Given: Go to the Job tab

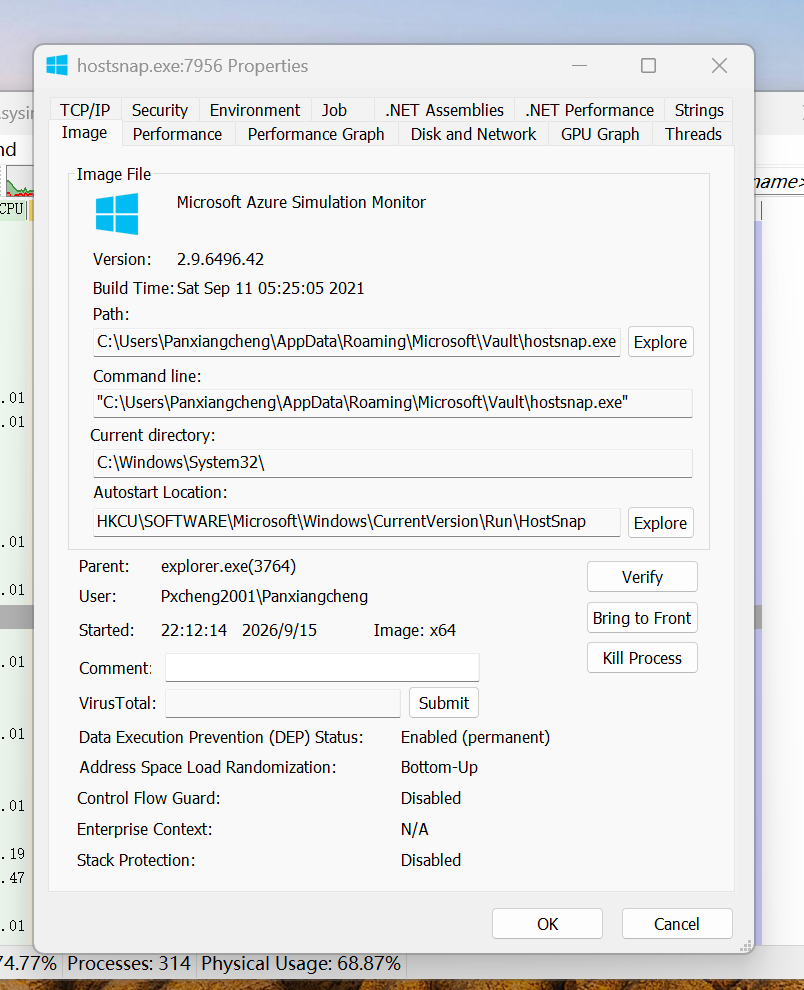Looking at the screenshot, I should click(334, 110).
